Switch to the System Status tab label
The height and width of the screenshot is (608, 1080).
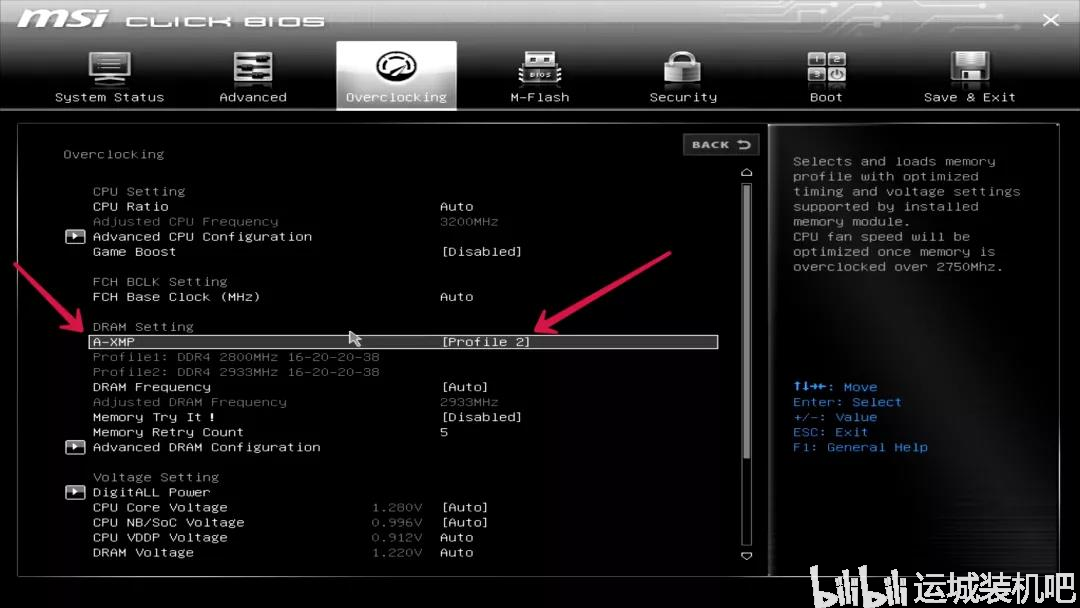click(110, 97)
